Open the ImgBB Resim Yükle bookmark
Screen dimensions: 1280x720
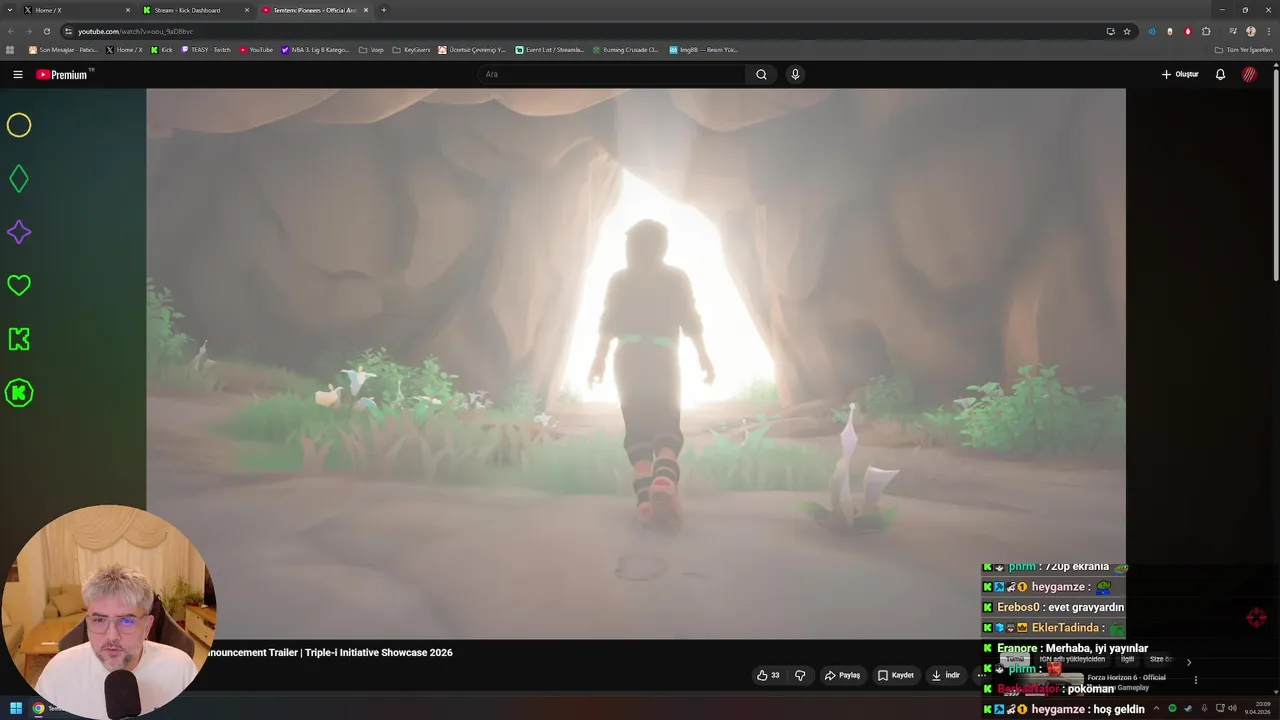pos(703,49)
